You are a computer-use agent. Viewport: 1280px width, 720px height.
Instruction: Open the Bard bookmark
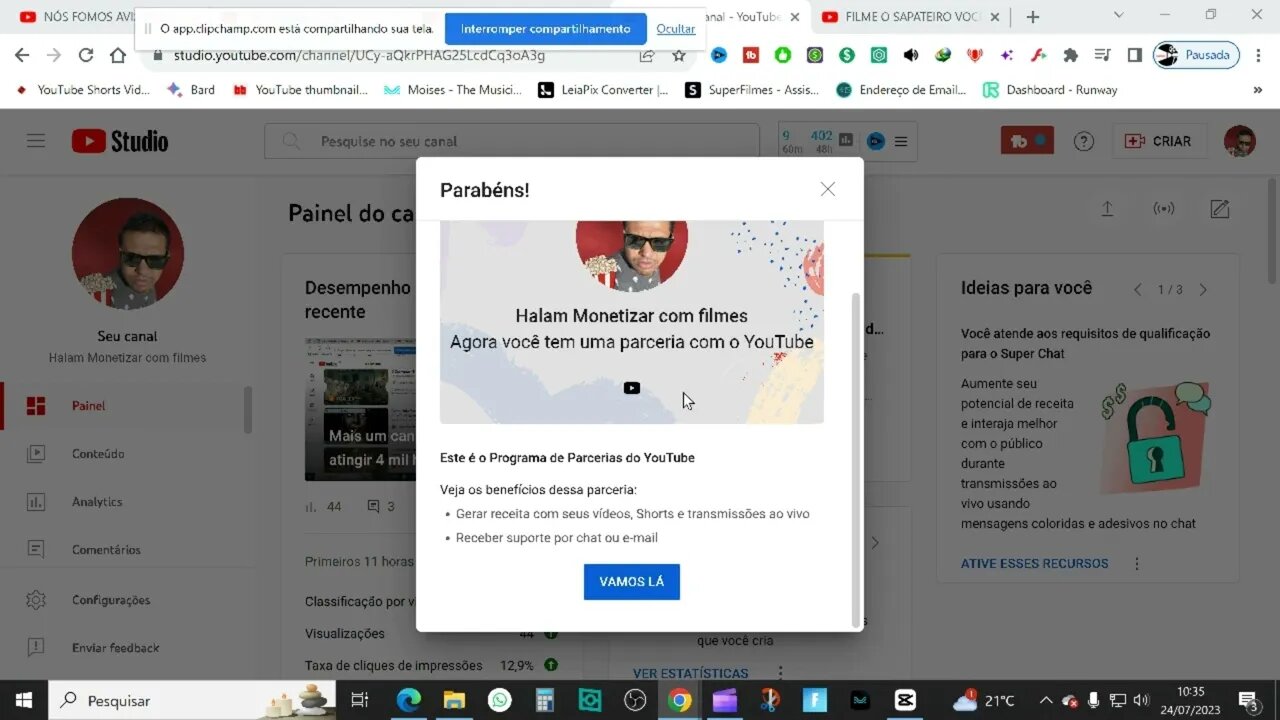(191, 90)
